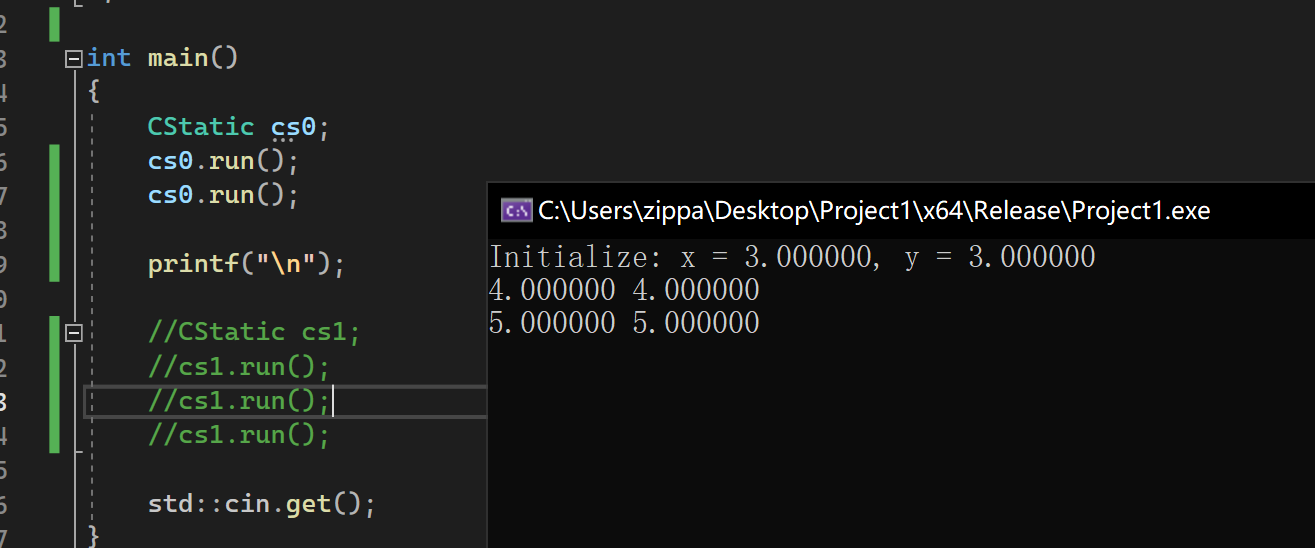The height and width of the screenshot is (548, 1315).
Task: Collapse the commented //CStatic cs1 block
Action: (72, 333)
